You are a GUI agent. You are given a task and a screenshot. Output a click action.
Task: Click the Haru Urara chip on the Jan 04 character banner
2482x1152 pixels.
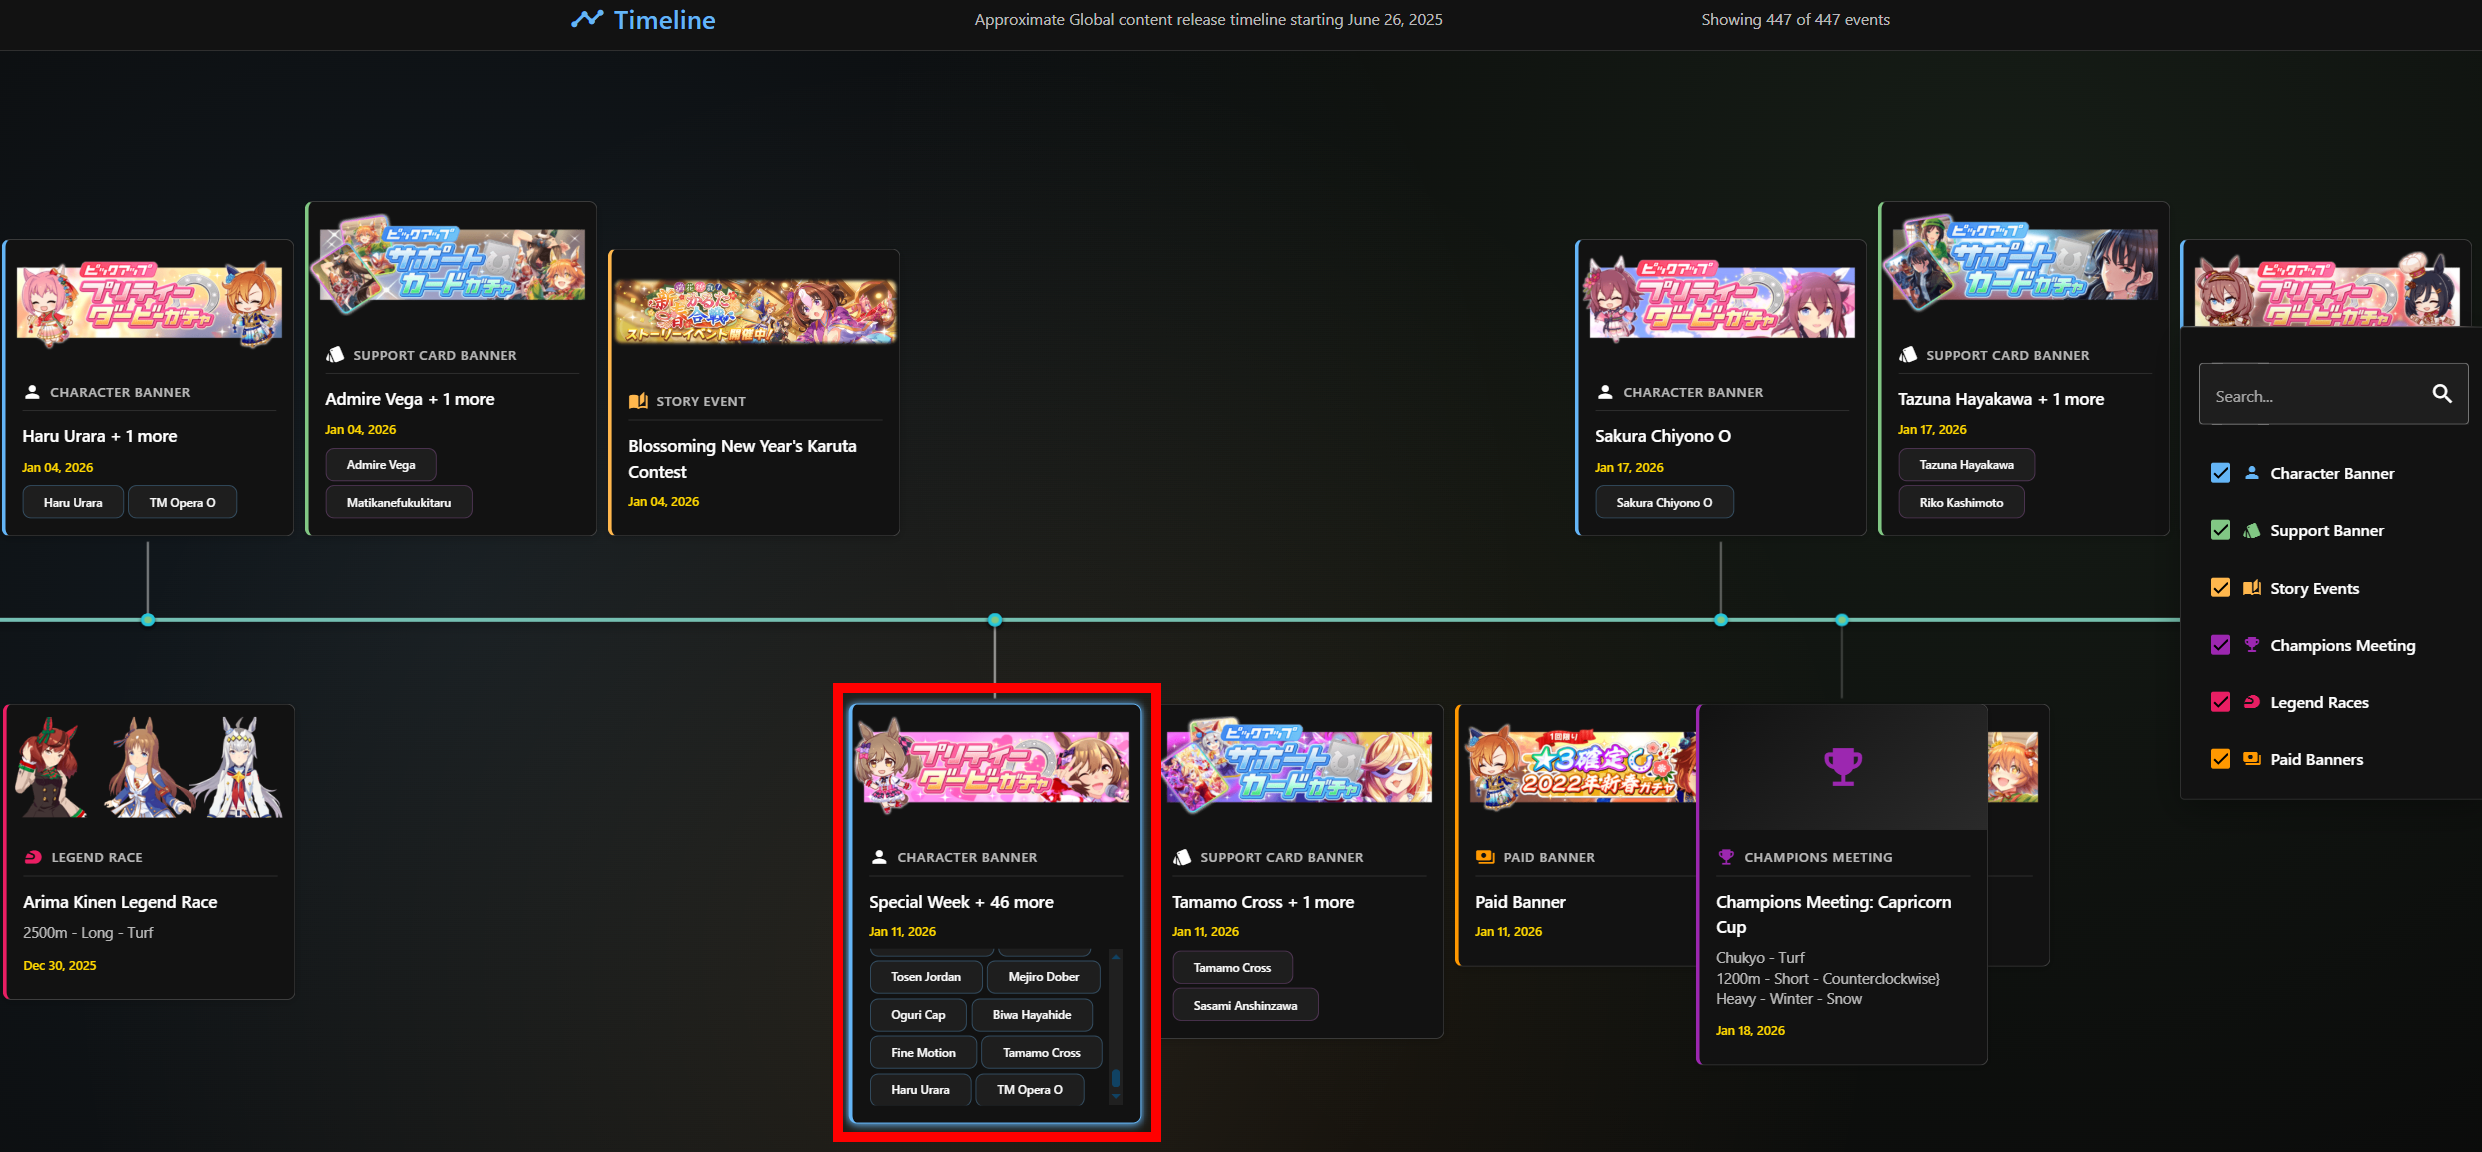click(x=73, y=502)
